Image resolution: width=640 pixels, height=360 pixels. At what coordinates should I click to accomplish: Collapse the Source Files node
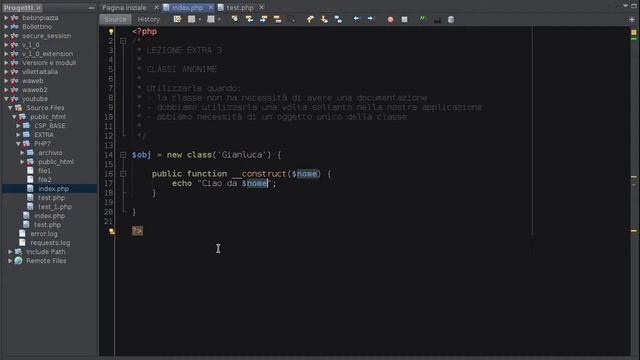[x=10, y=108]
